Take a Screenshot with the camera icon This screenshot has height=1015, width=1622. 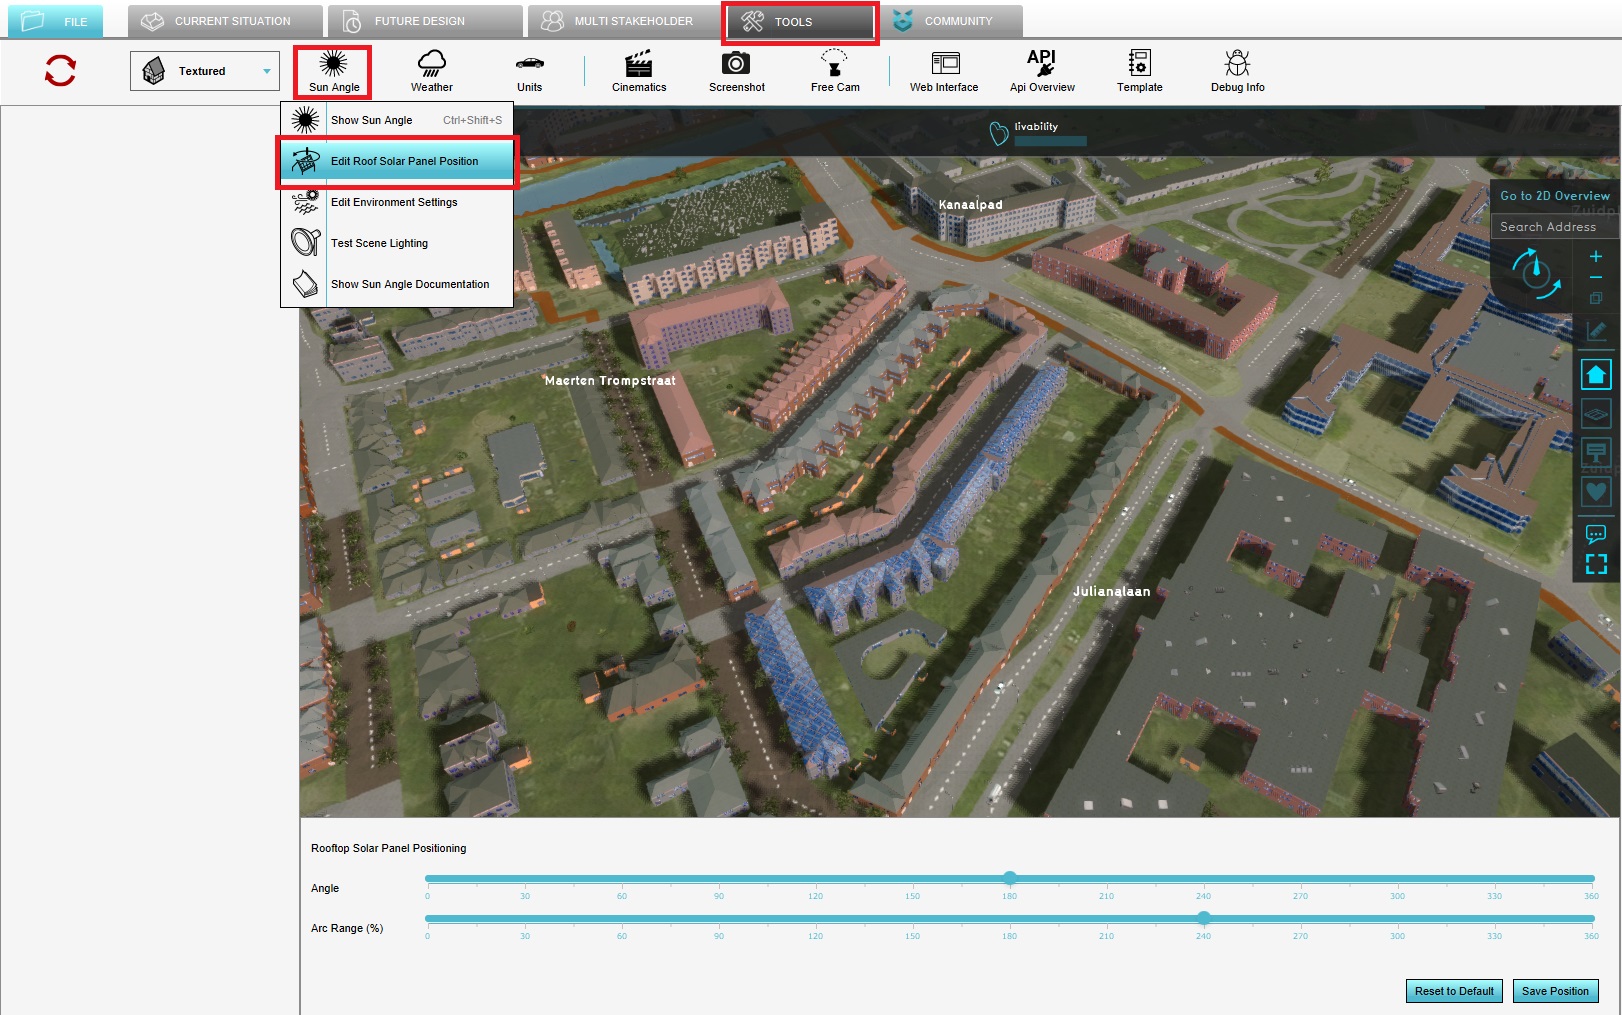click(x=736, y=71)
